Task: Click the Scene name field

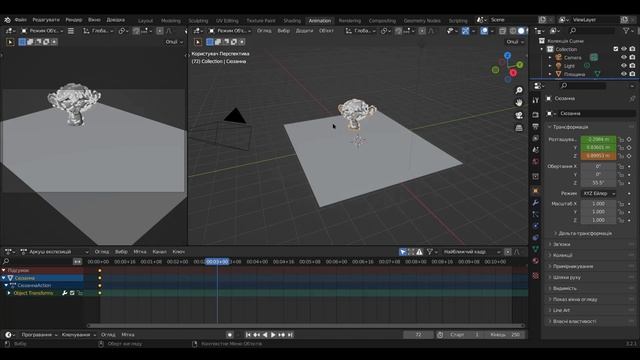Action: 512,20
